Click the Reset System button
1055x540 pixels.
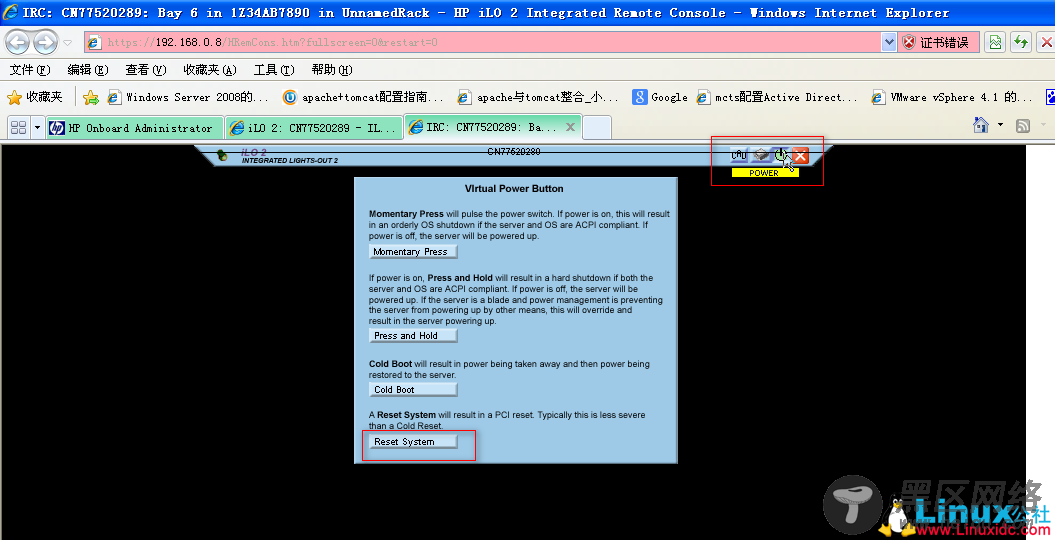(x=413, y=442)
